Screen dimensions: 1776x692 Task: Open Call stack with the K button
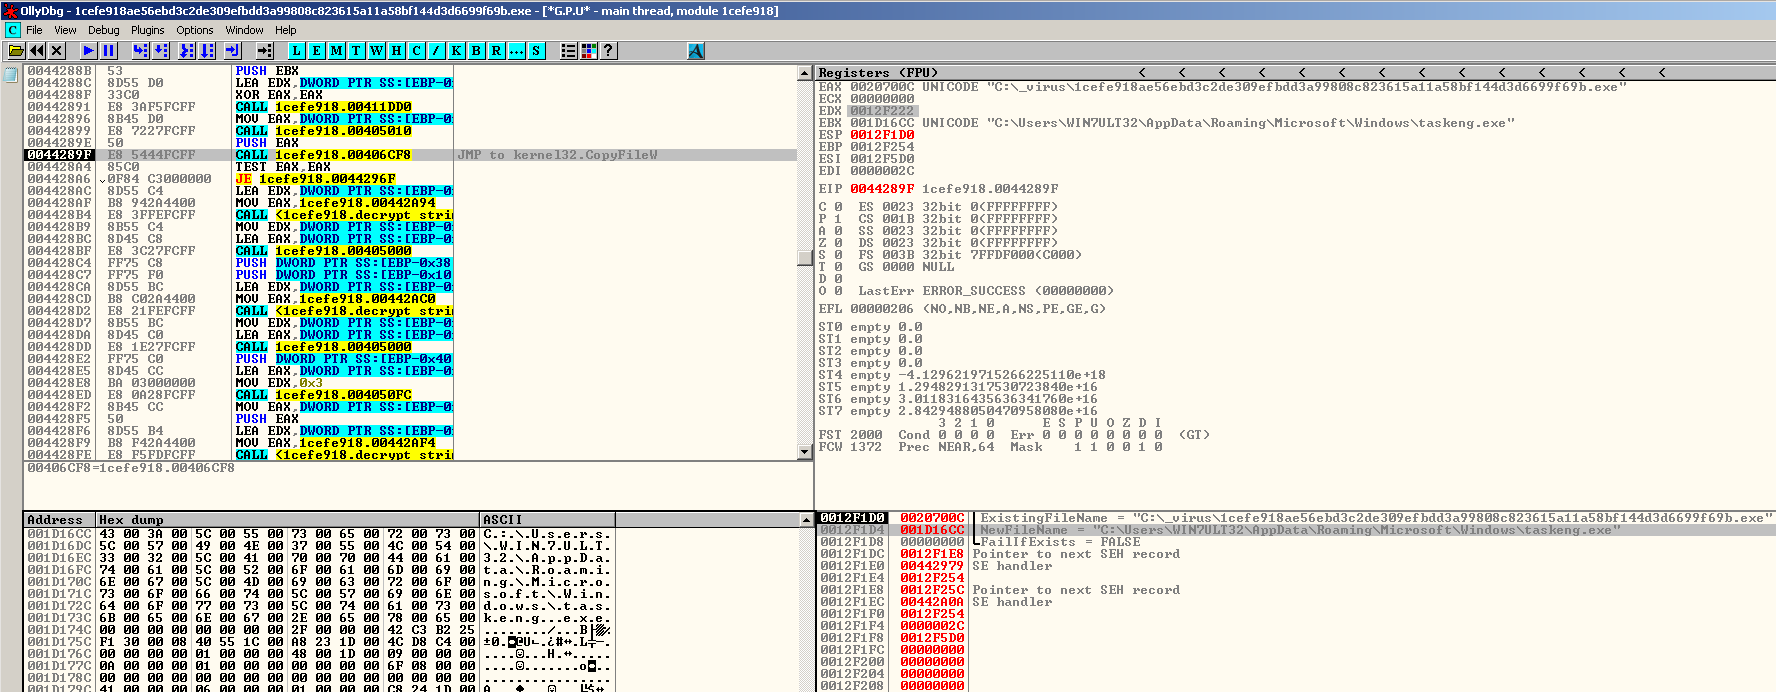click(456, 50)
